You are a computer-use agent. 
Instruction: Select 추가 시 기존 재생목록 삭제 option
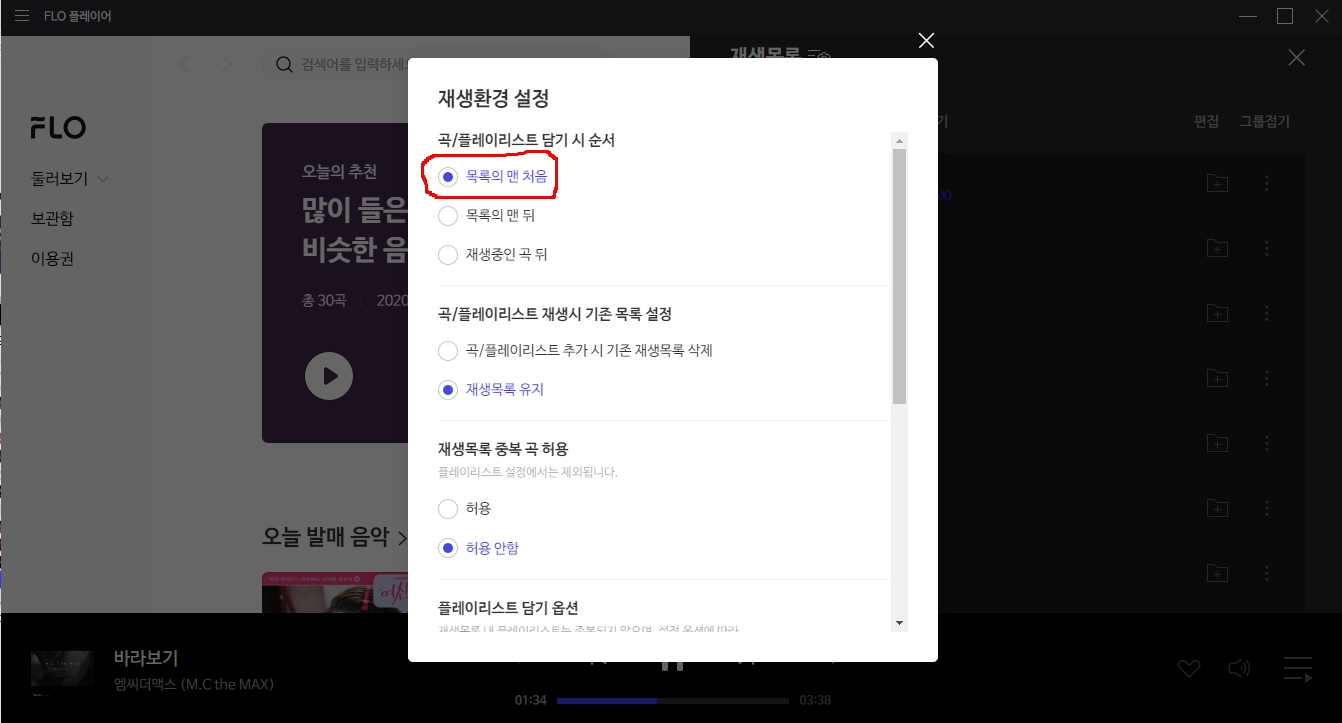(448, 351)
